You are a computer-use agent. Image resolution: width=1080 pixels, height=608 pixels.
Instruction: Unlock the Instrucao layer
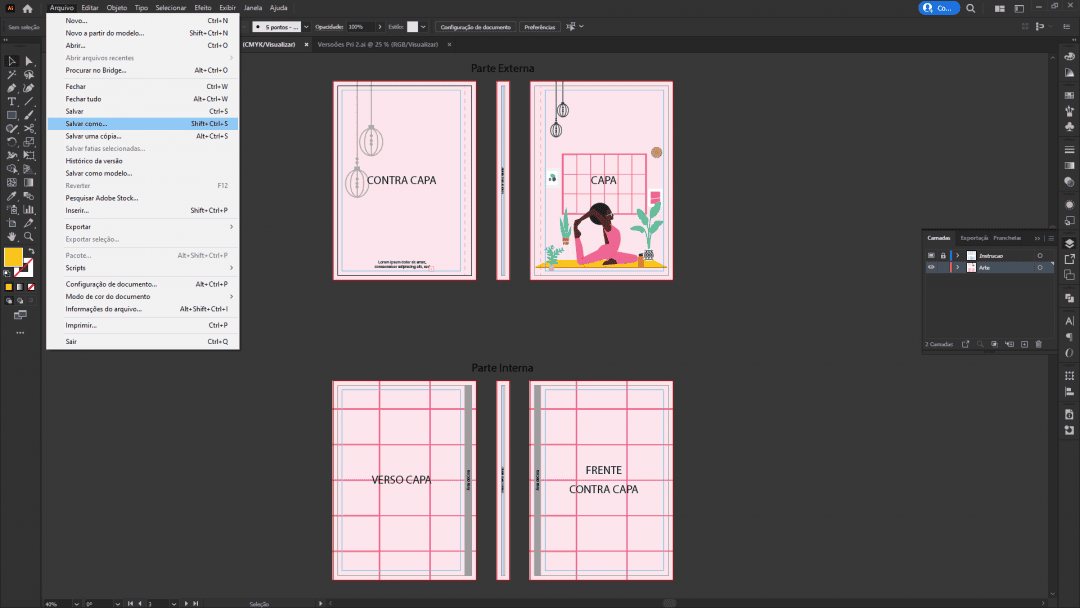click(x=942, y=256)
